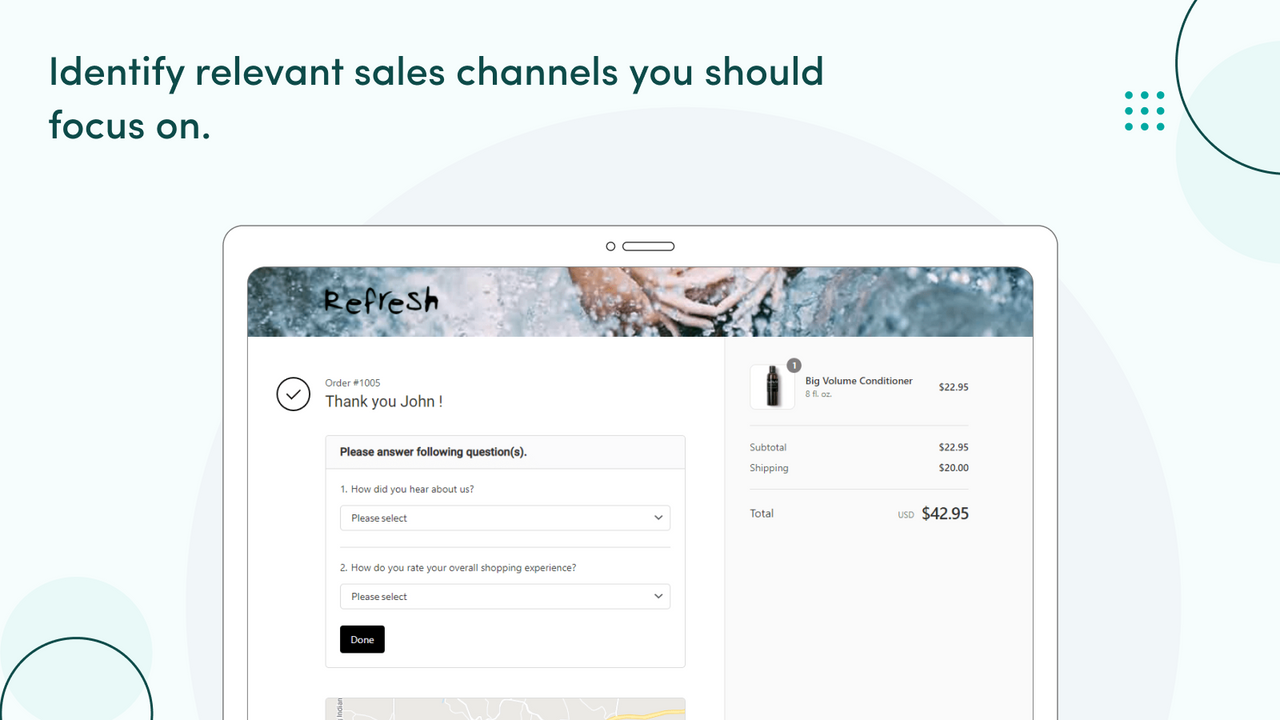This screenshot has width=1280, height=720.
Task: Click the teal dots graphic top right
Action: 1144,111
